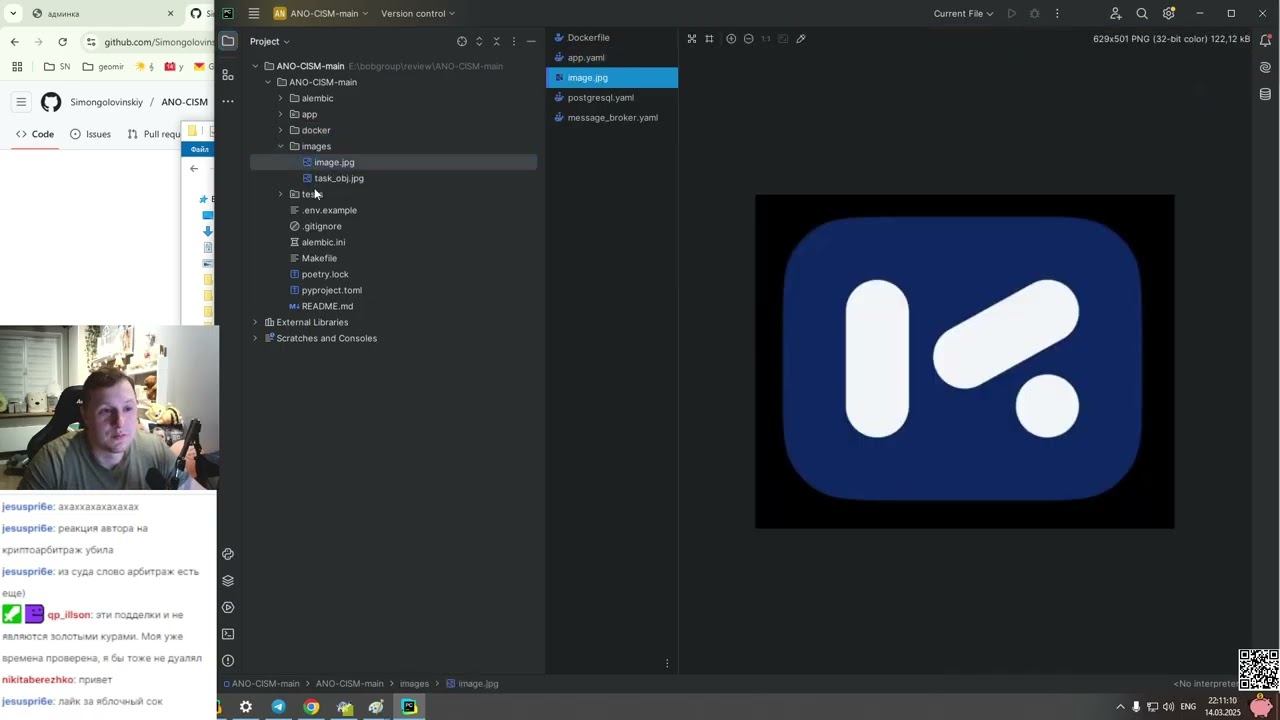The image size is (1280, 720).
Task: Zoom out of the image
Action: 748,39
